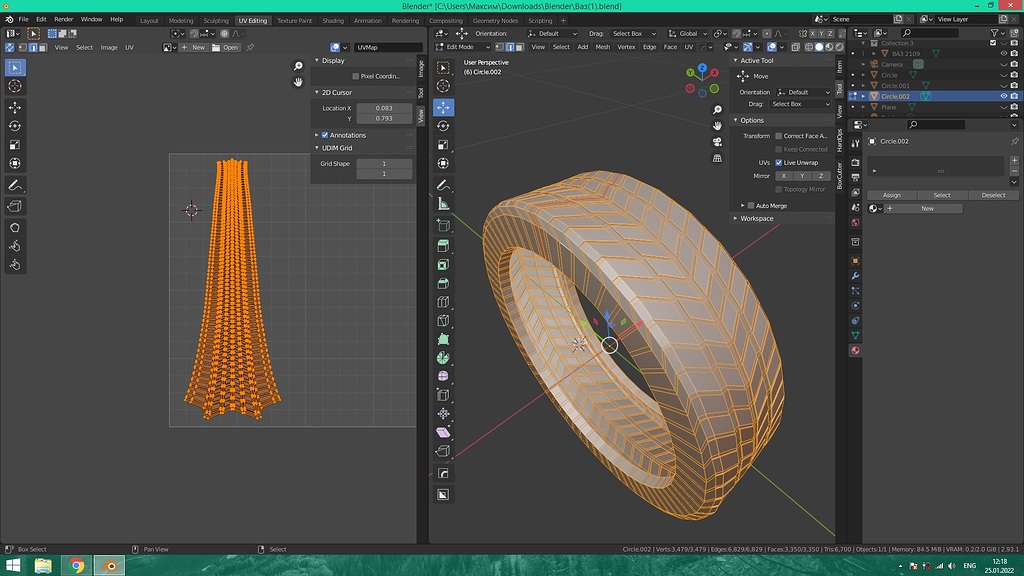Screen dimensions: 1024x576
Task: Select the Knife tool
Action: click(443, 321)
